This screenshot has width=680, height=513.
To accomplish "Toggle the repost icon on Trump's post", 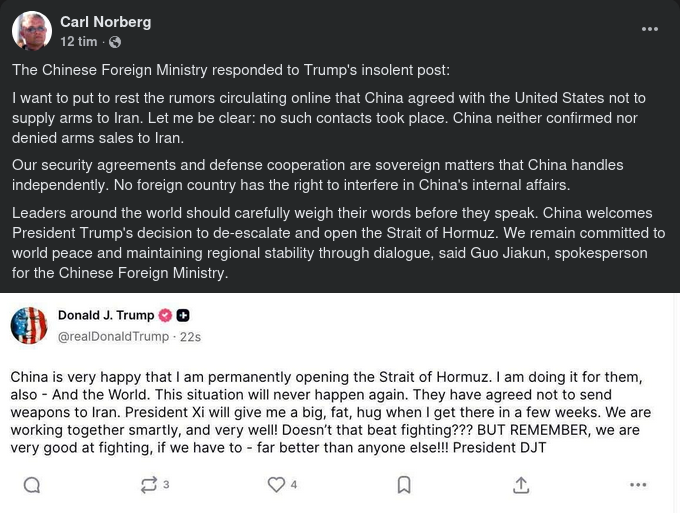I will [149, 485].
